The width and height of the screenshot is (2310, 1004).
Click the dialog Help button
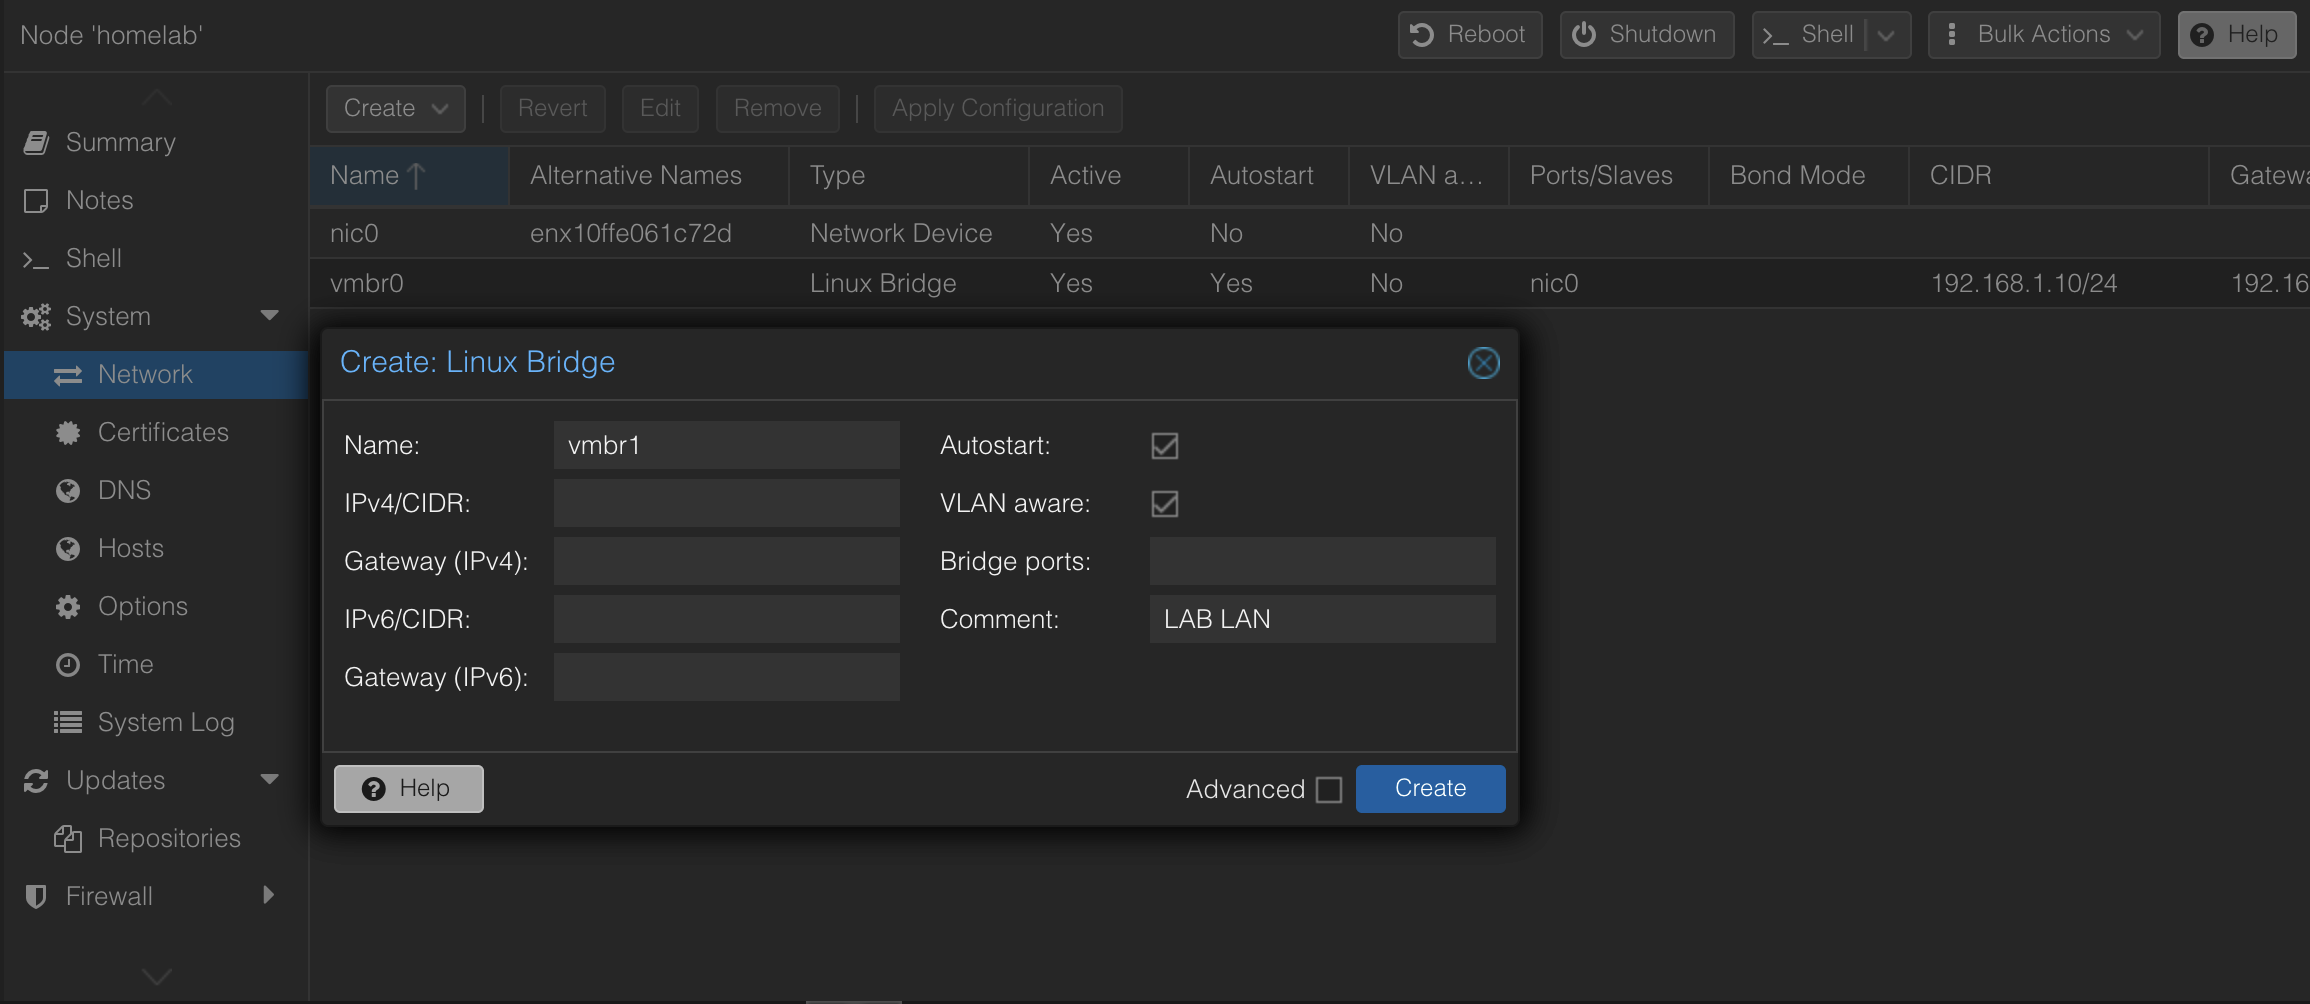[408, 789]
